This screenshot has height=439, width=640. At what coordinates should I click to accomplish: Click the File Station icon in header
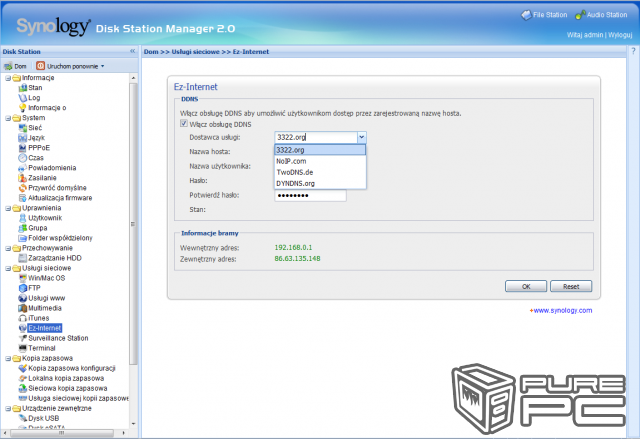pos(526,15)
